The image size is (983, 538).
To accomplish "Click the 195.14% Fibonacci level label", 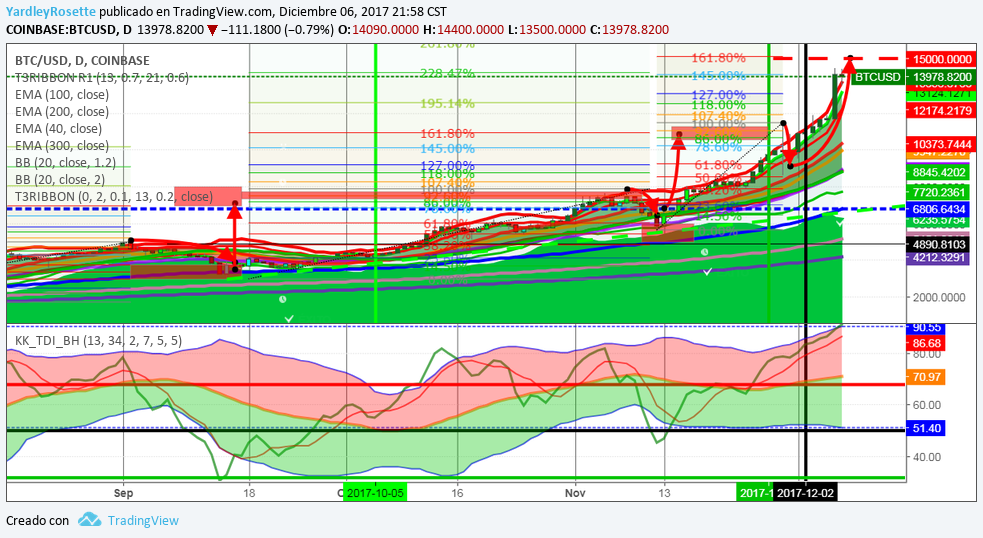I will tap(447, 103).
